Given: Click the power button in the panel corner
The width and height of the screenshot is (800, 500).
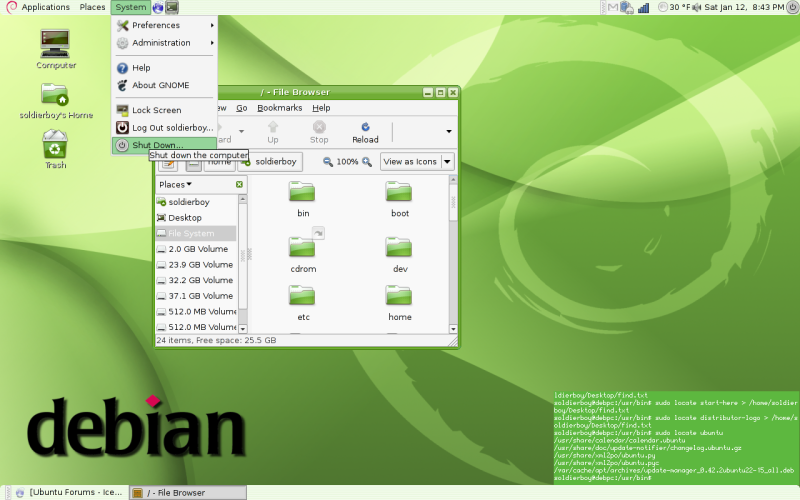Looking at the screenshot, I should click(x=792, y=7).
